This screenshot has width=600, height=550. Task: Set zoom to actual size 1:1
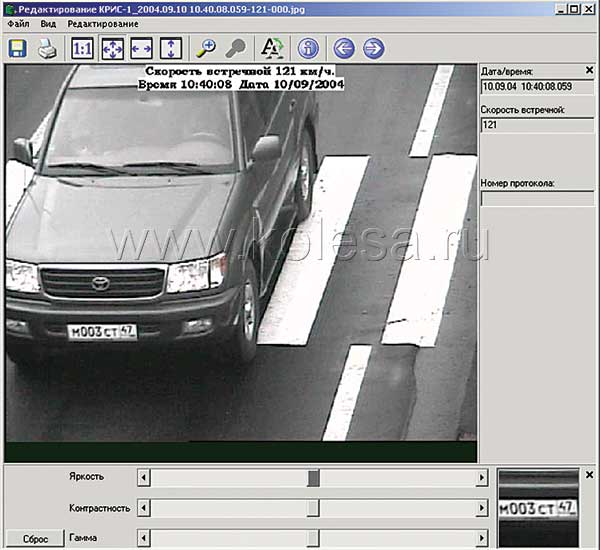click(x=83, y=47)
